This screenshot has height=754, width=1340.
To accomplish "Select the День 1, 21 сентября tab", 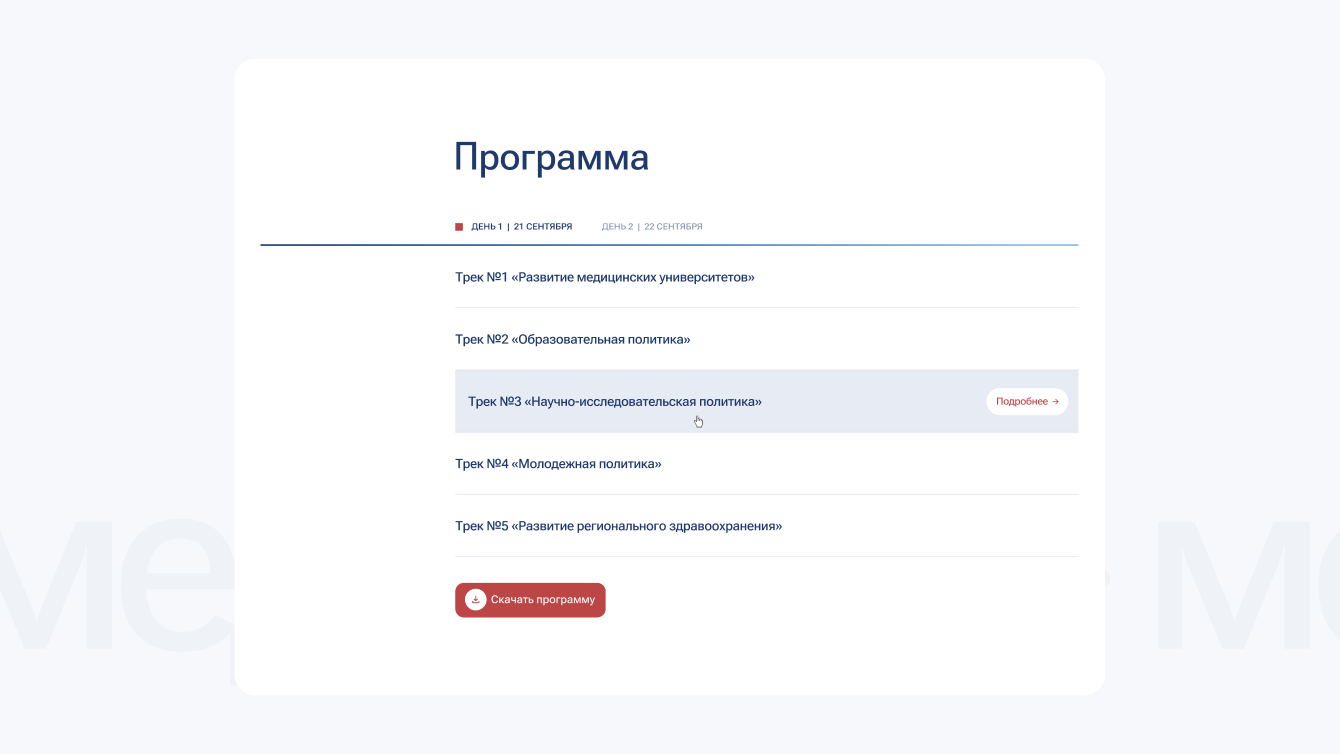I will [514, 227].
